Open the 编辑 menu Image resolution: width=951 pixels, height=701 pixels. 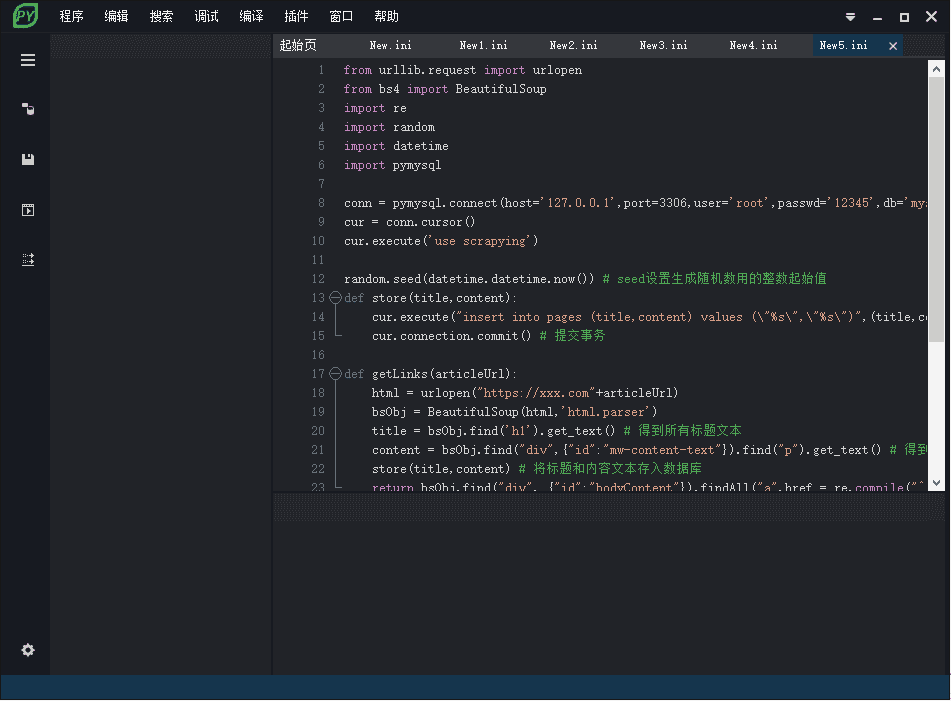tap(116, 16)
